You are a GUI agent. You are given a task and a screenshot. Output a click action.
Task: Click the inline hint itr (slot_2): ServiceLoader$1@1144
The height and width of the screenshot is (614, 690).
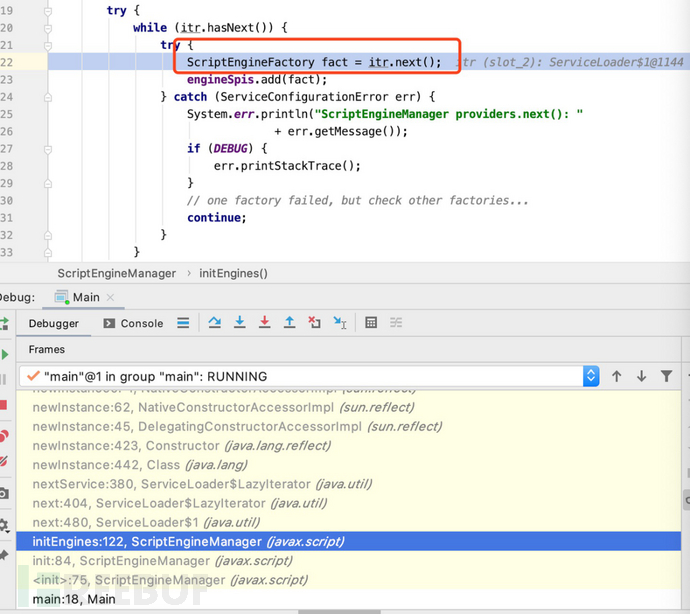(x=569, y=63)
